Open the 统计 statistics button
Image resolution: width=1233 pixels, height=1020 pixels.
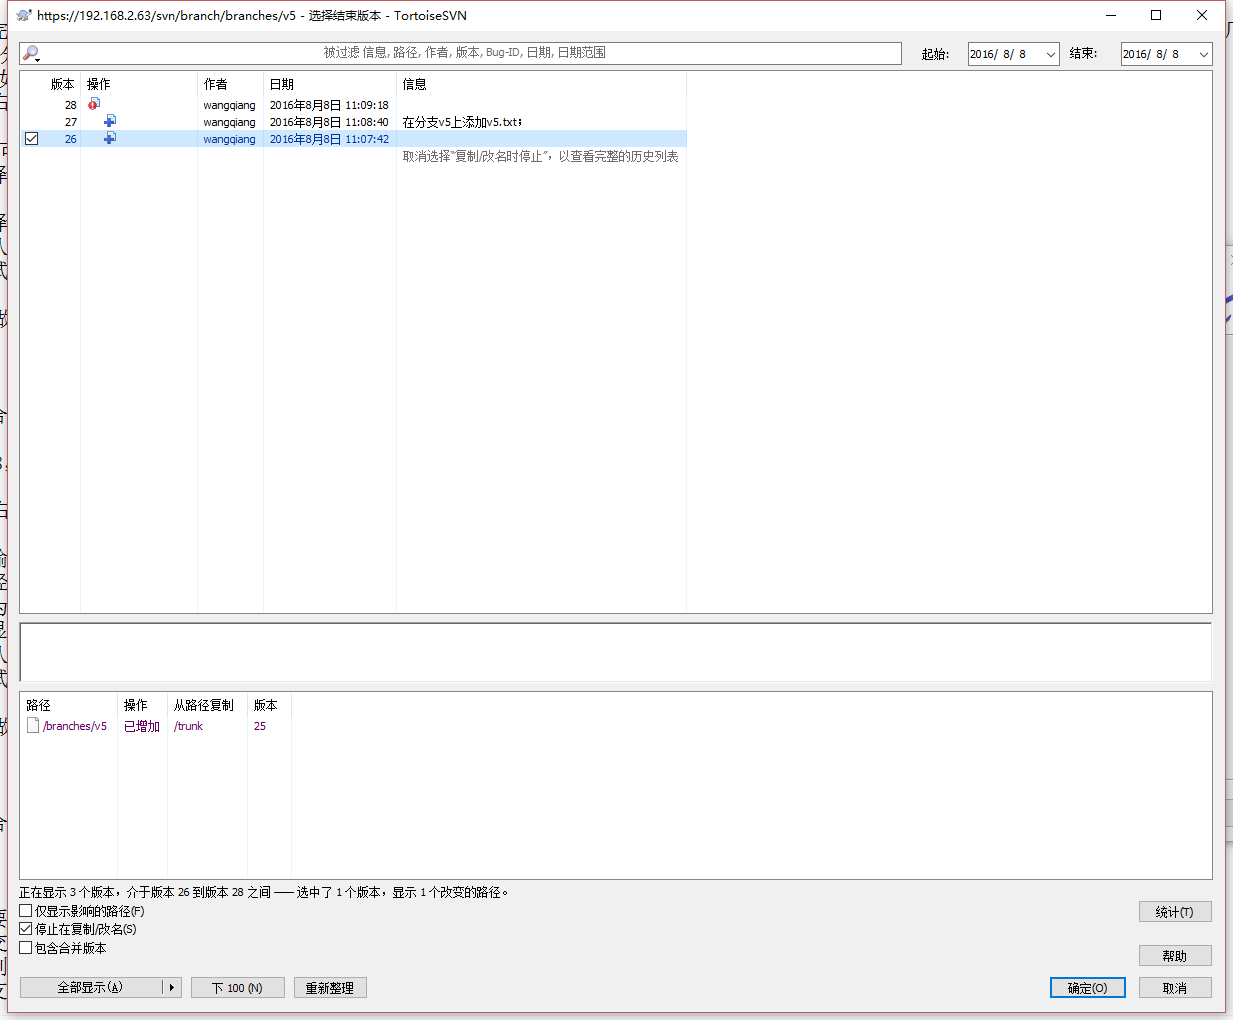point(1174,912)
